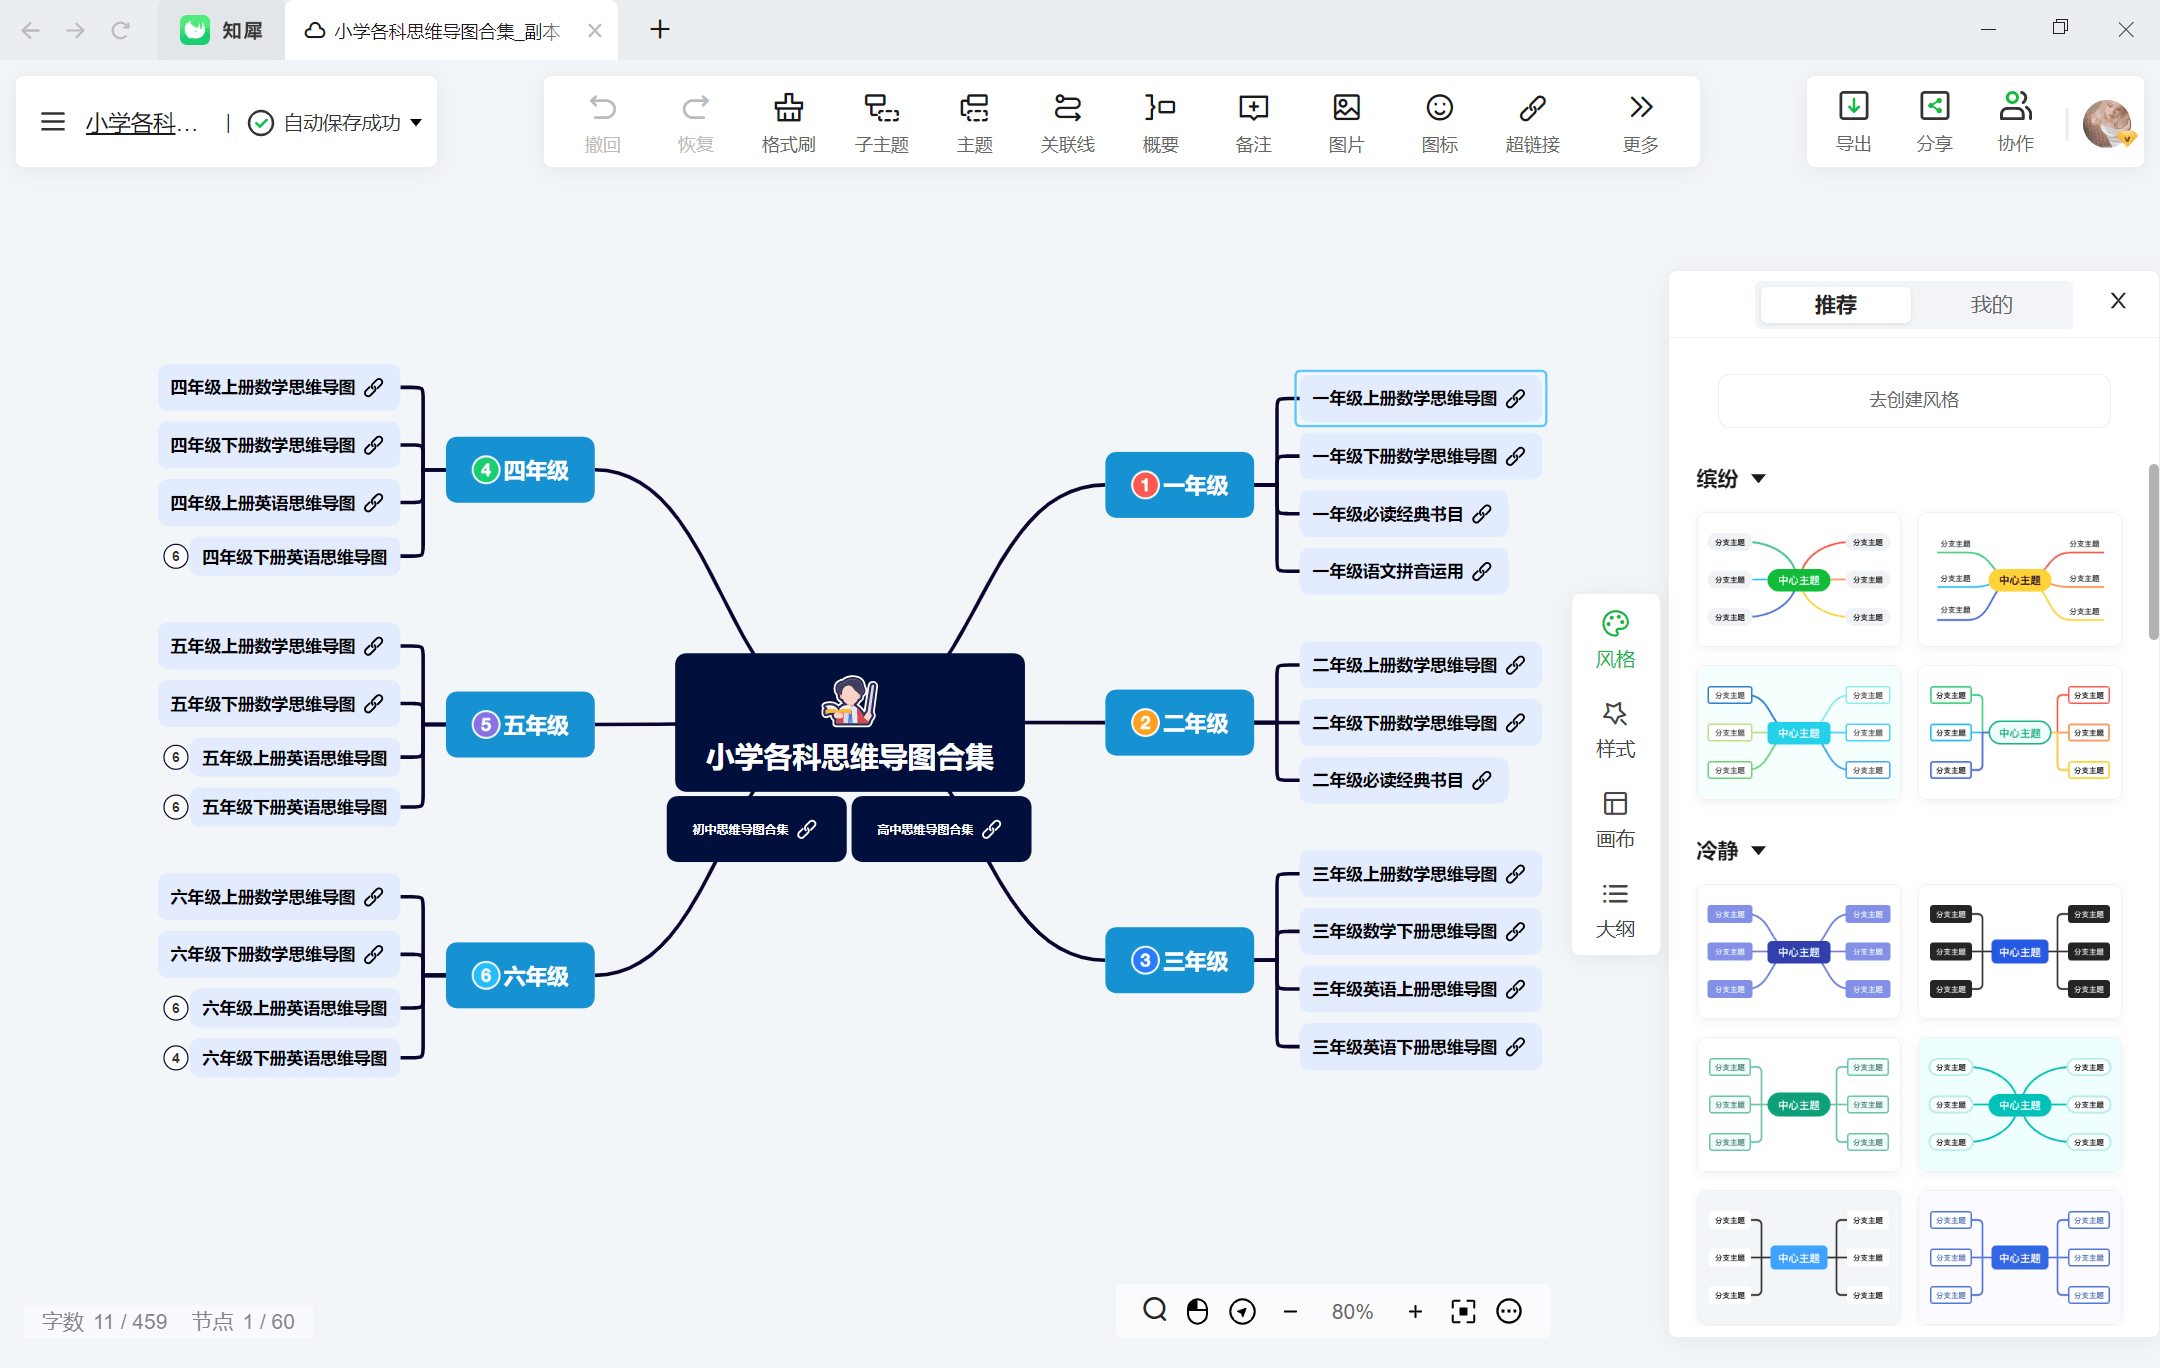Click the mouse mode icon in bottom toolbar
2160x1368 pixels.
(1197, 1311)
